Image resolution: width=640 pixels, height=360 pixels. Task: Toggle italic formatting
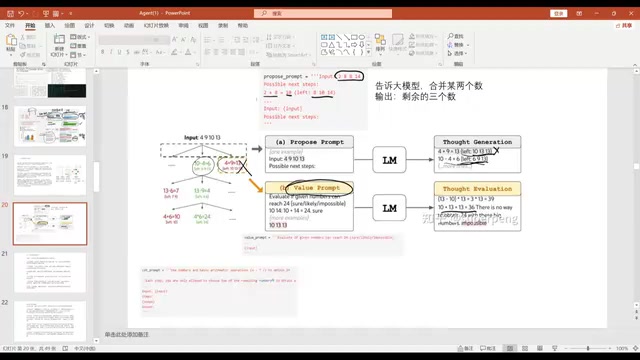point(111,52)
